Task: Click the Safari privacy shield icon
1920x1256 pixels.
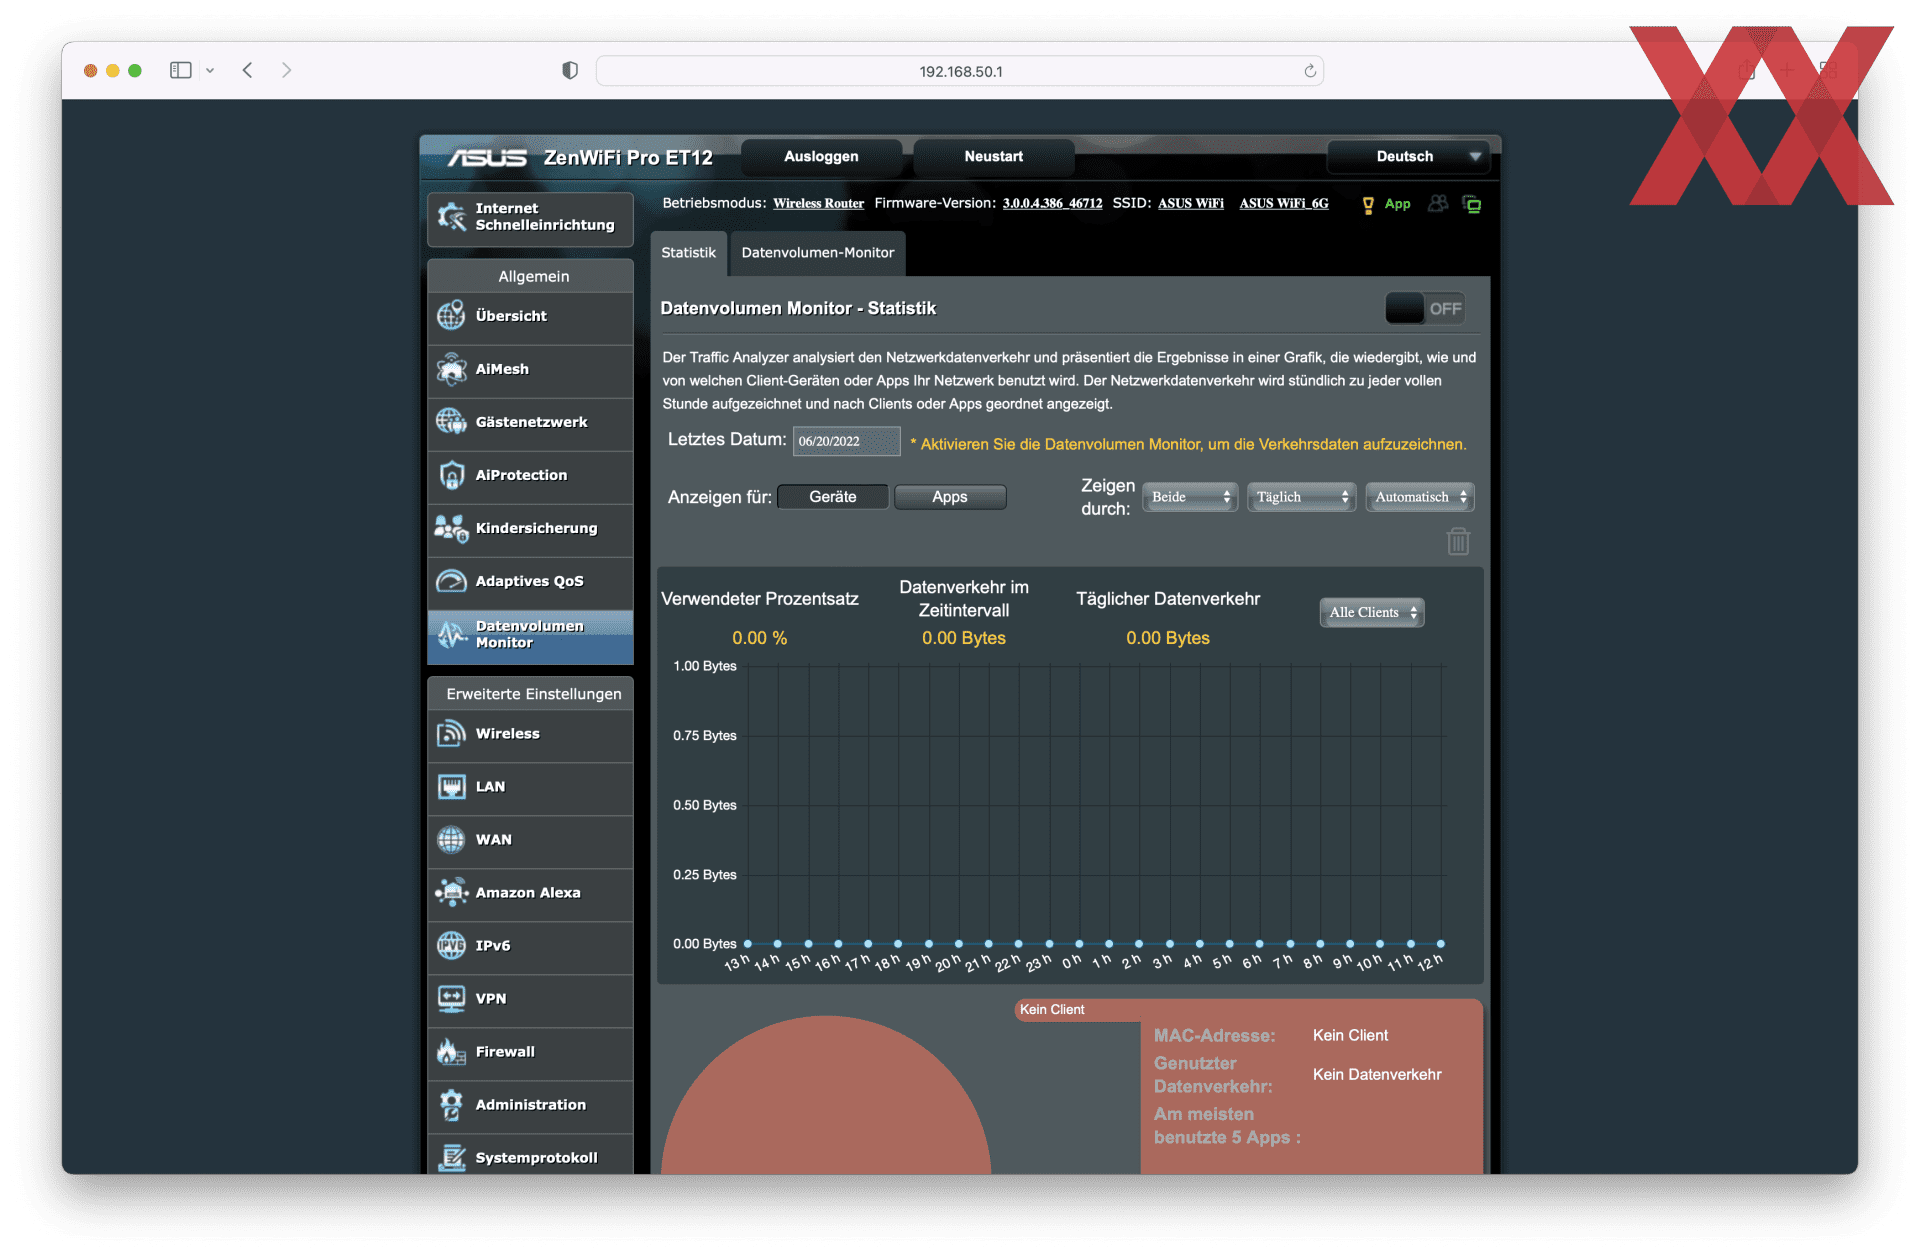Action: (570, 70)
